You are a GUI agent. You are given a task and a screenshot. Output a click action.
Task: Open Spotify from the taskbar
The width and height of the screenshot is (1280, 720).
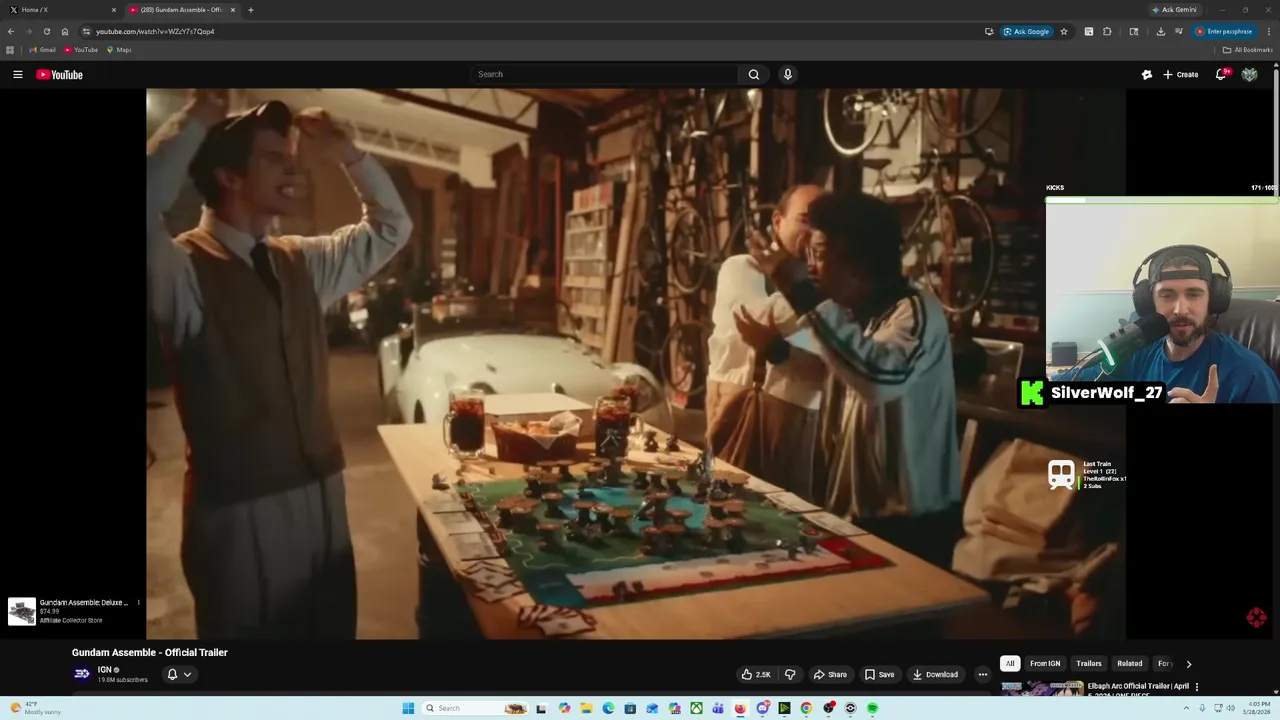pyautogui.click(x=872, y=708)
